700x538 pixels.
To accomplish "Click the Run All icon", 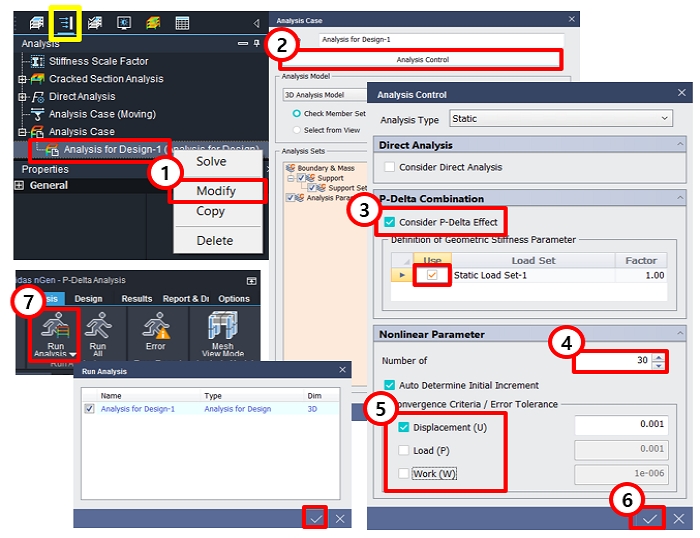I will pyautogui.click(x=98, y=334).
